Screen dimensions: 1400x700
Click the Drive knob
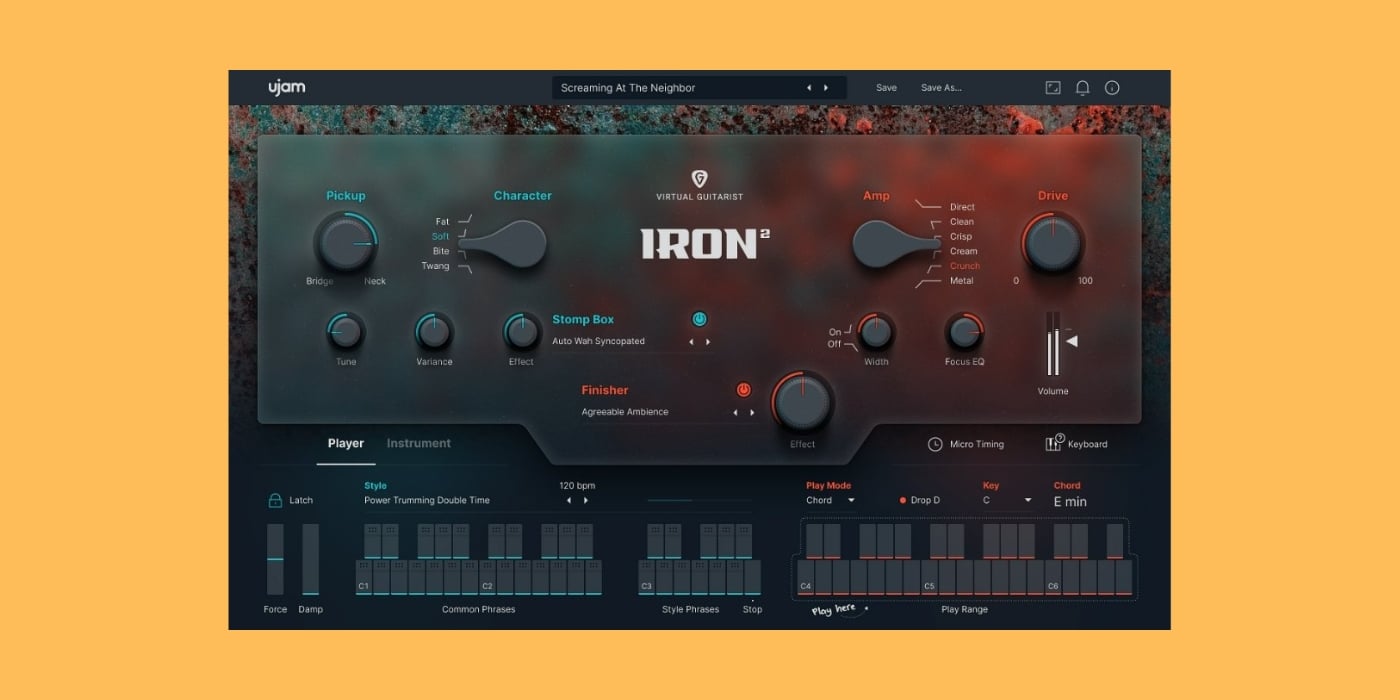pos(1053,243)
